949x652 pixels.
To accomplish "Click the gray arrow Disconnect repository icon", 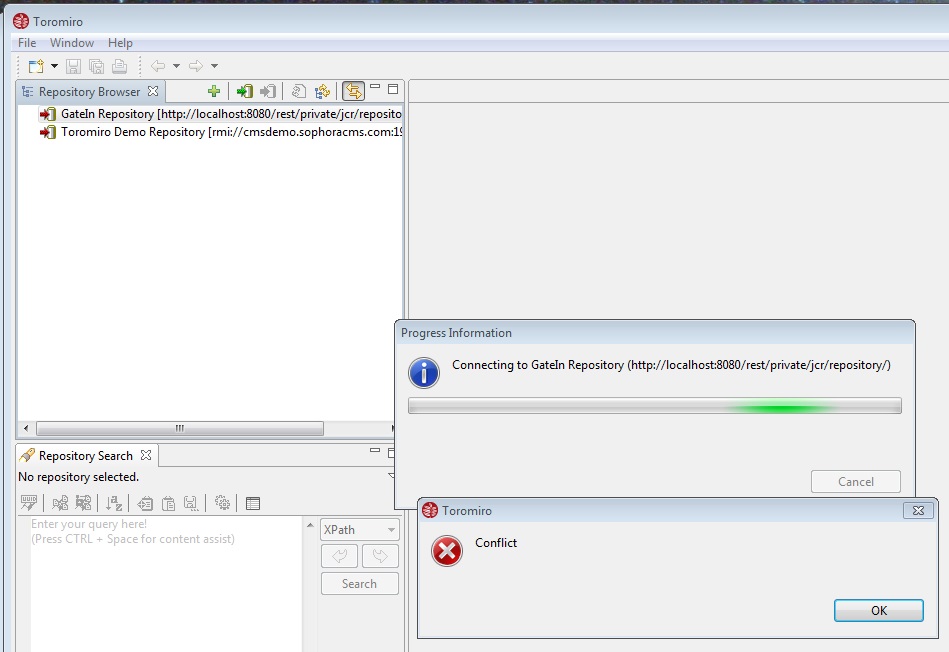I will pyautogui.click(x=268, y=91).
